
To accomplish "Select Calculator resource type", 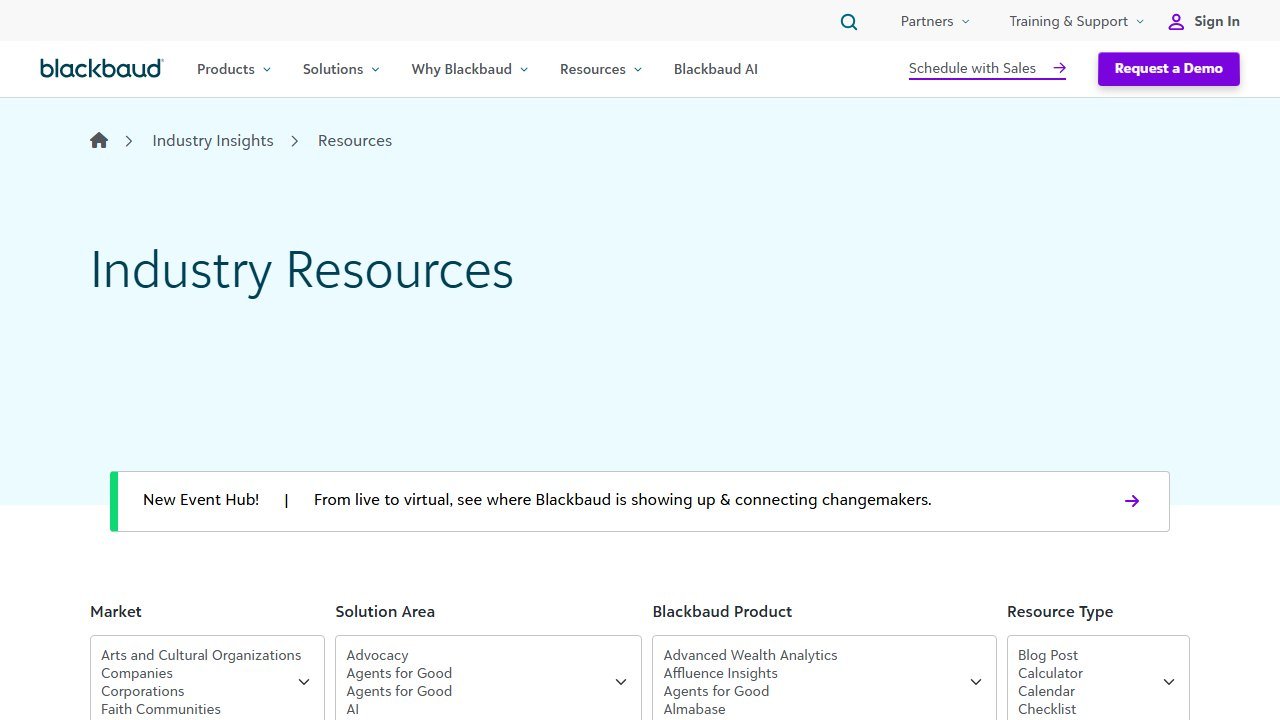I will click(1050, 673).
